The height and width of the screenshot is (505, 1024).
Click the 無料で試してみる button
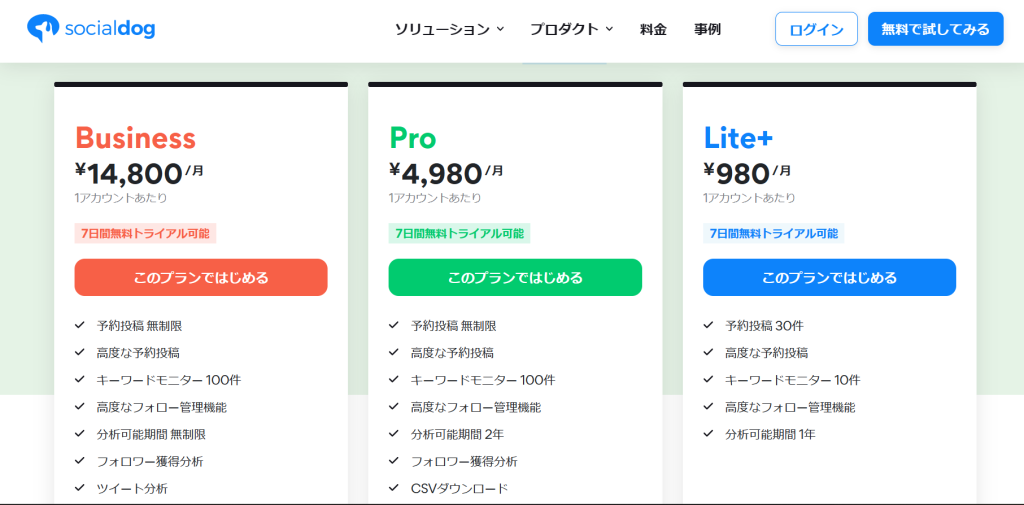935,29
